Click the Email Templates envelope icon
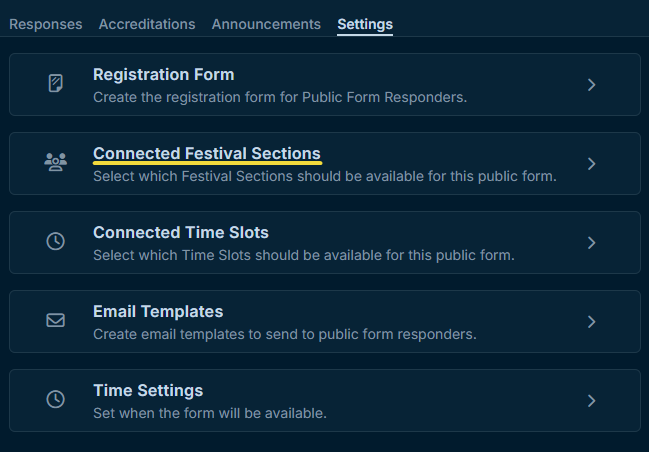The image size is (649, 452). (x=56, y=321)
